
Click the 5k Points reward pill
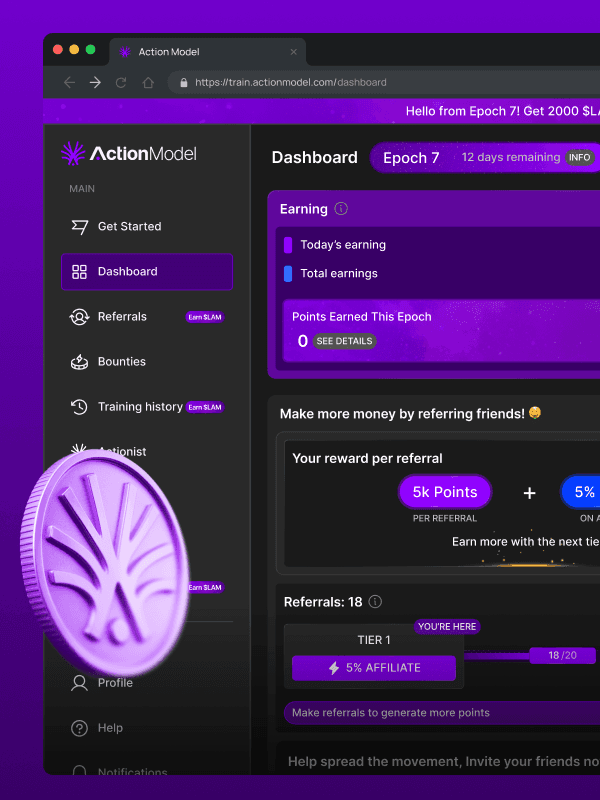[x=445, y=492]
